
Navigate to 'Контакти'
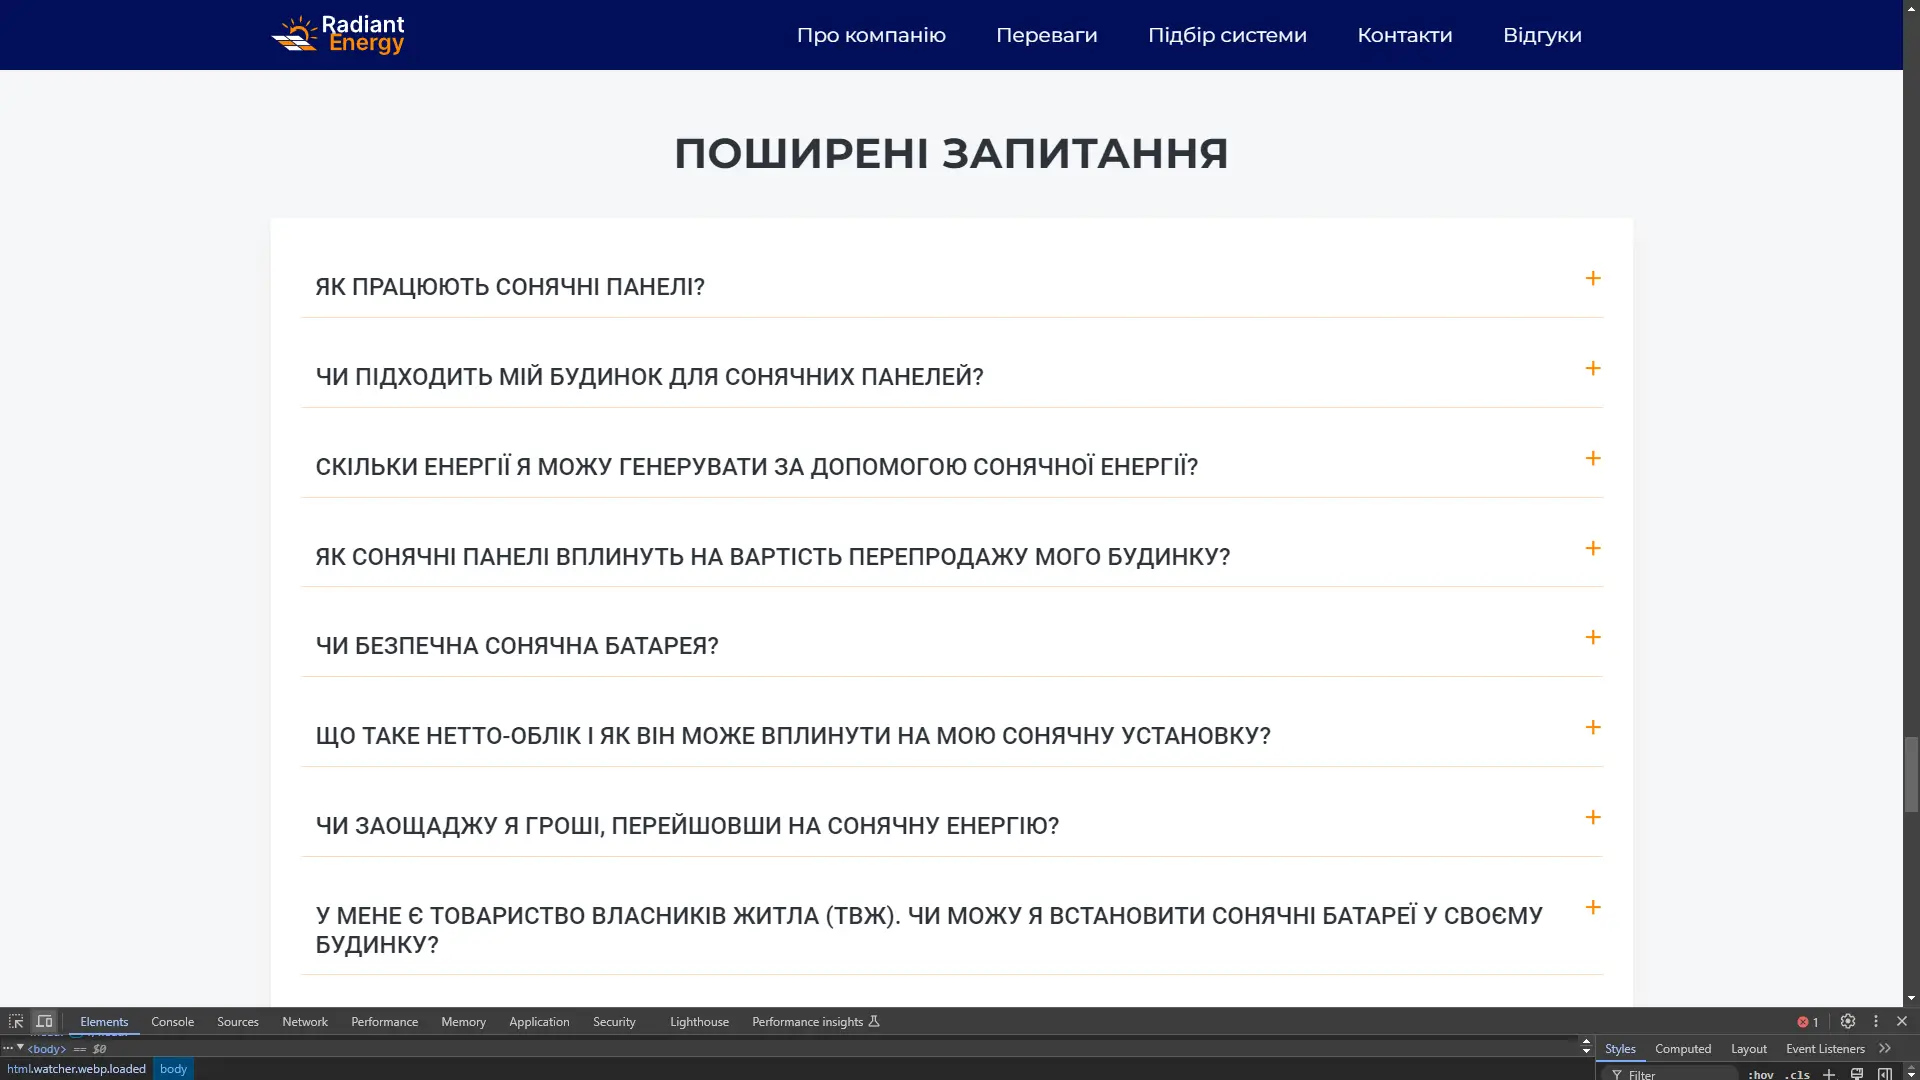pos(1404,35)
